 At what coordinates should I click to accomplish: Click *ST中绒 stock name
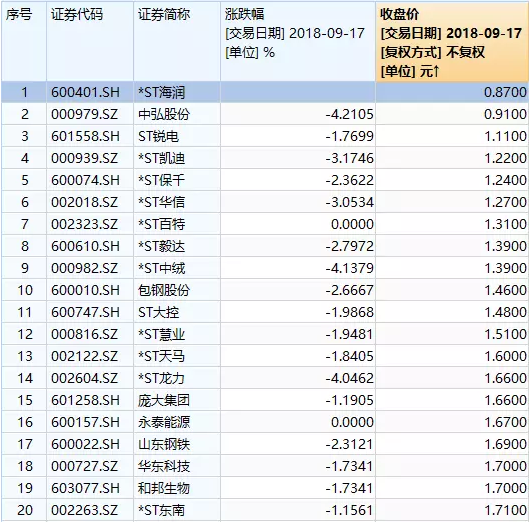pos(162,268)
